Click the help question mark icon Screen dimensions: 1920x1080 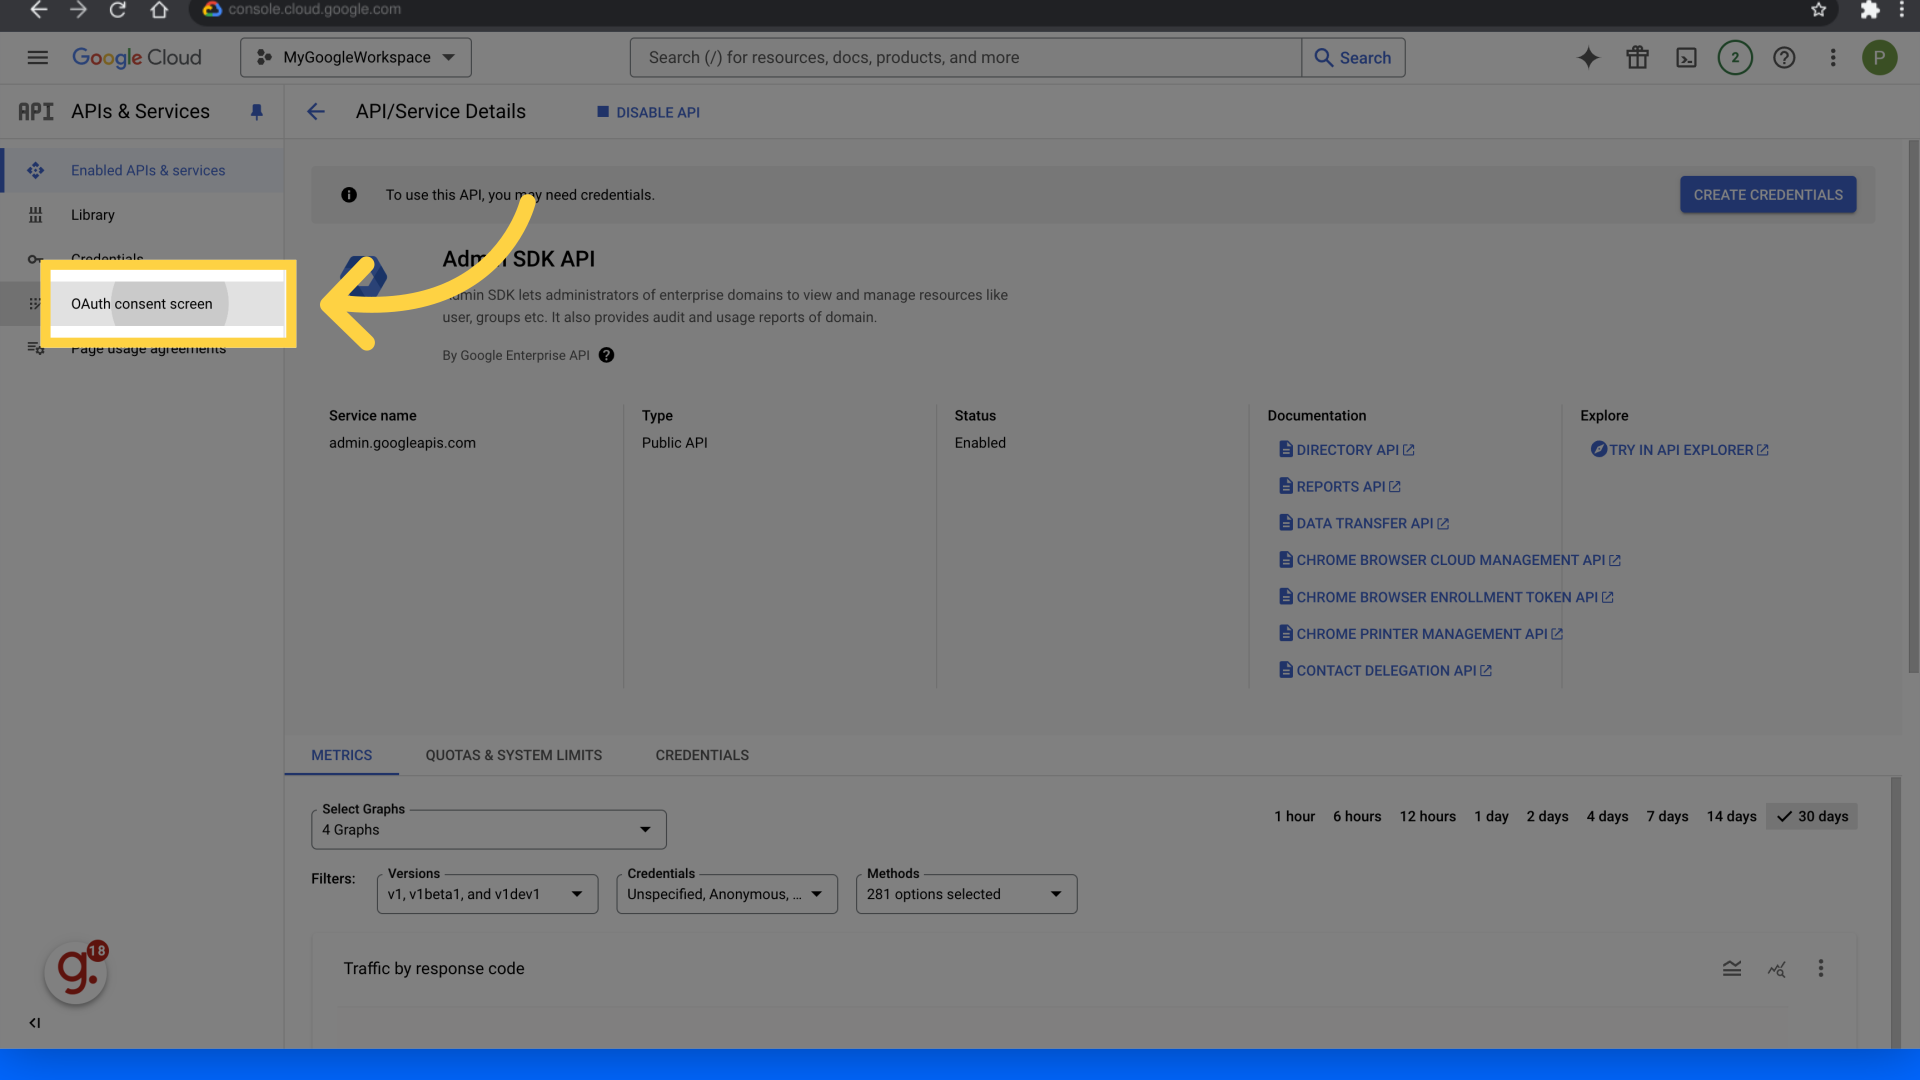click(x=1785, y=57)
